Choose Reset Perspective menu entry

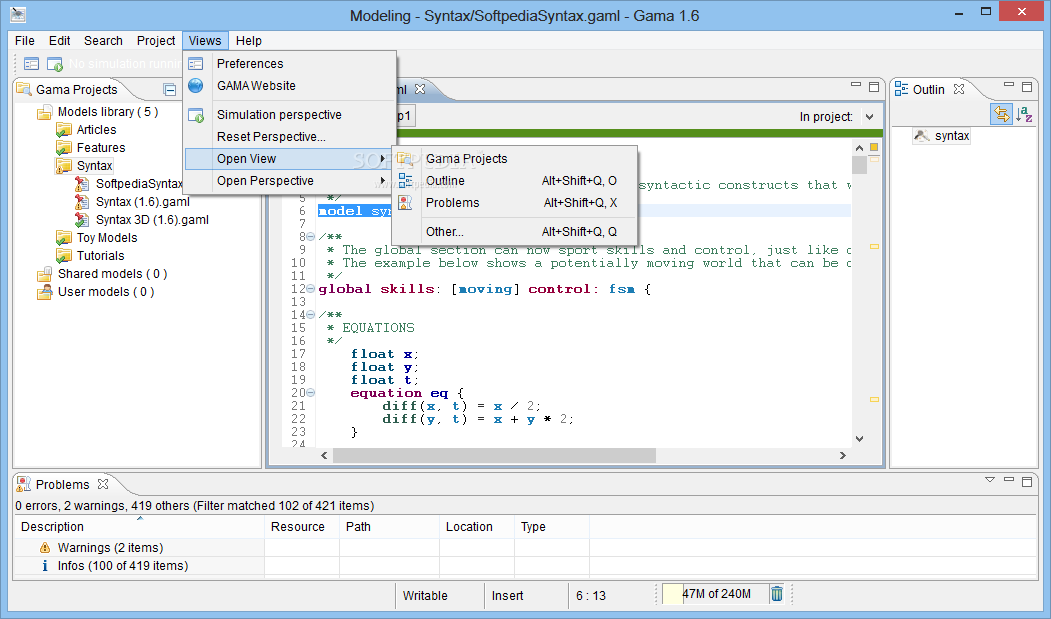click(x=290, y=137)
